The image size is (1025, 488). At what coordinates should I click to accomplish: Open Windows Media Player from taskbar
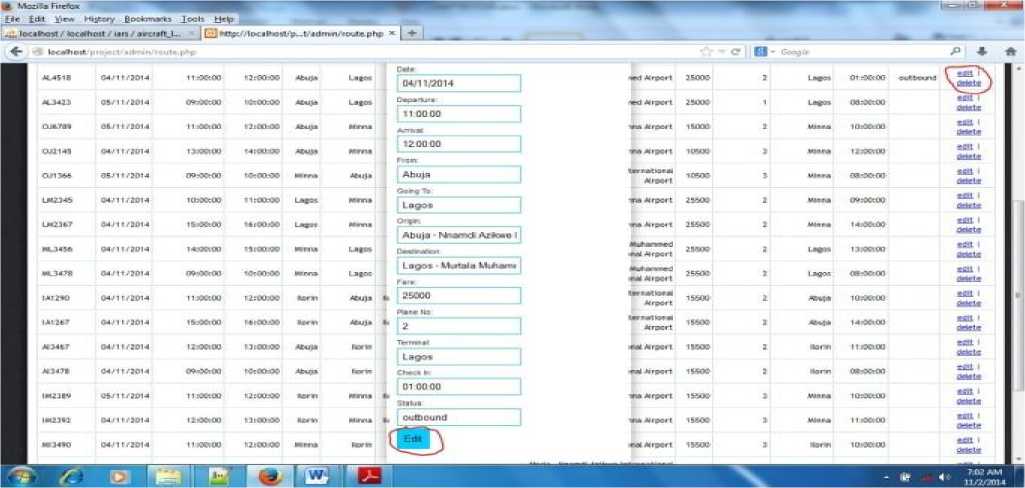pyautogui.click(x=119, y=477)
